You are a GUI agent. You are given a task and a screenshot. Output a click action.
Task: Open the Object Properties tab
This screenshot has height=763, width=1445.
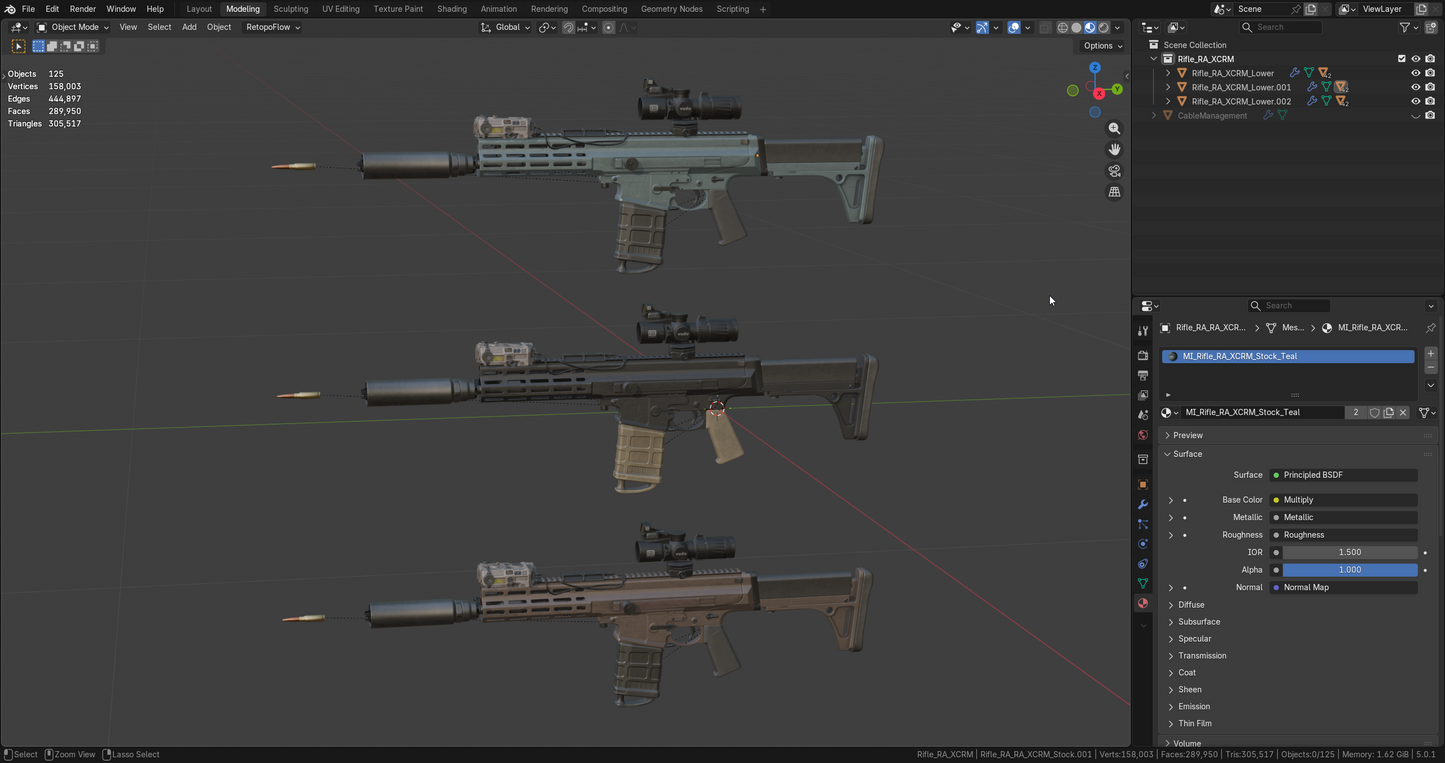coord(1143,484)
